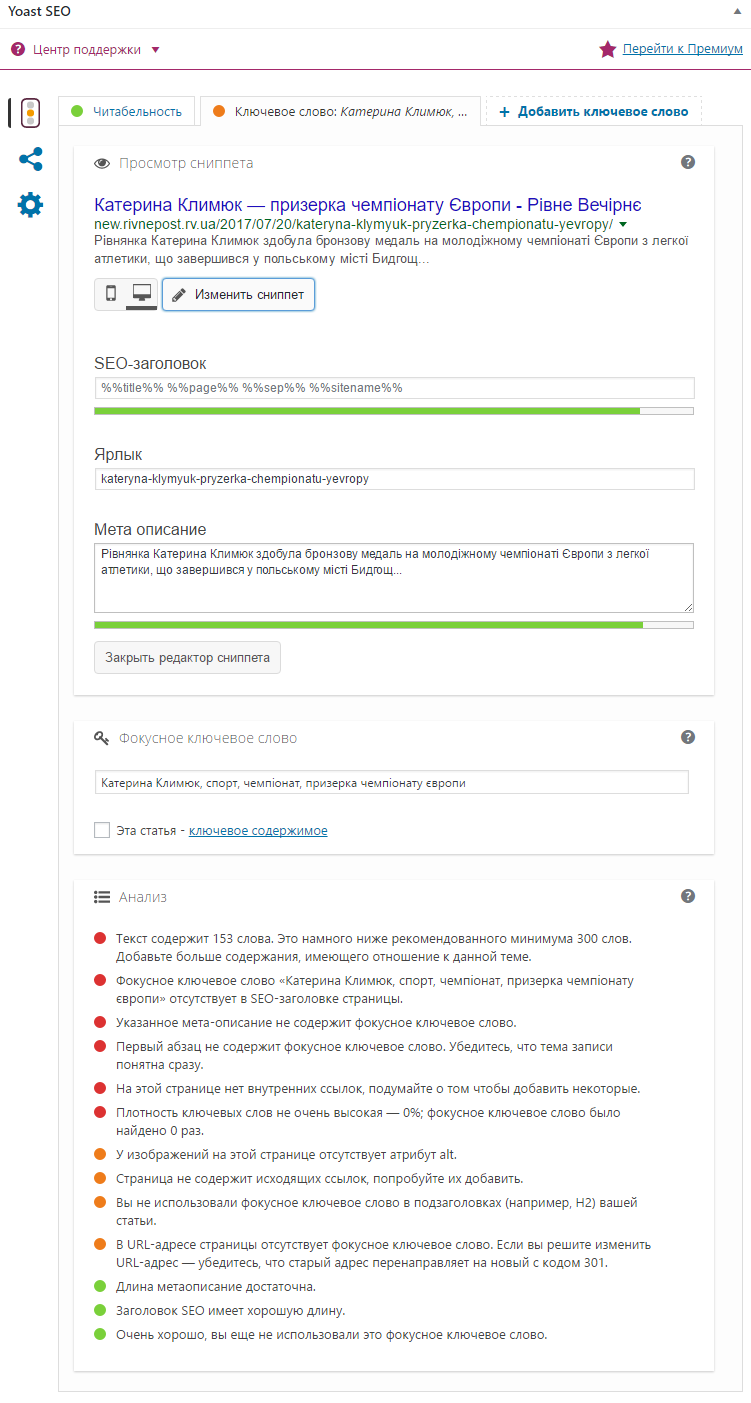The image size is (751, 1403).
Task: Click green arrow next to snippet URL
Action: tap(623, 224)
